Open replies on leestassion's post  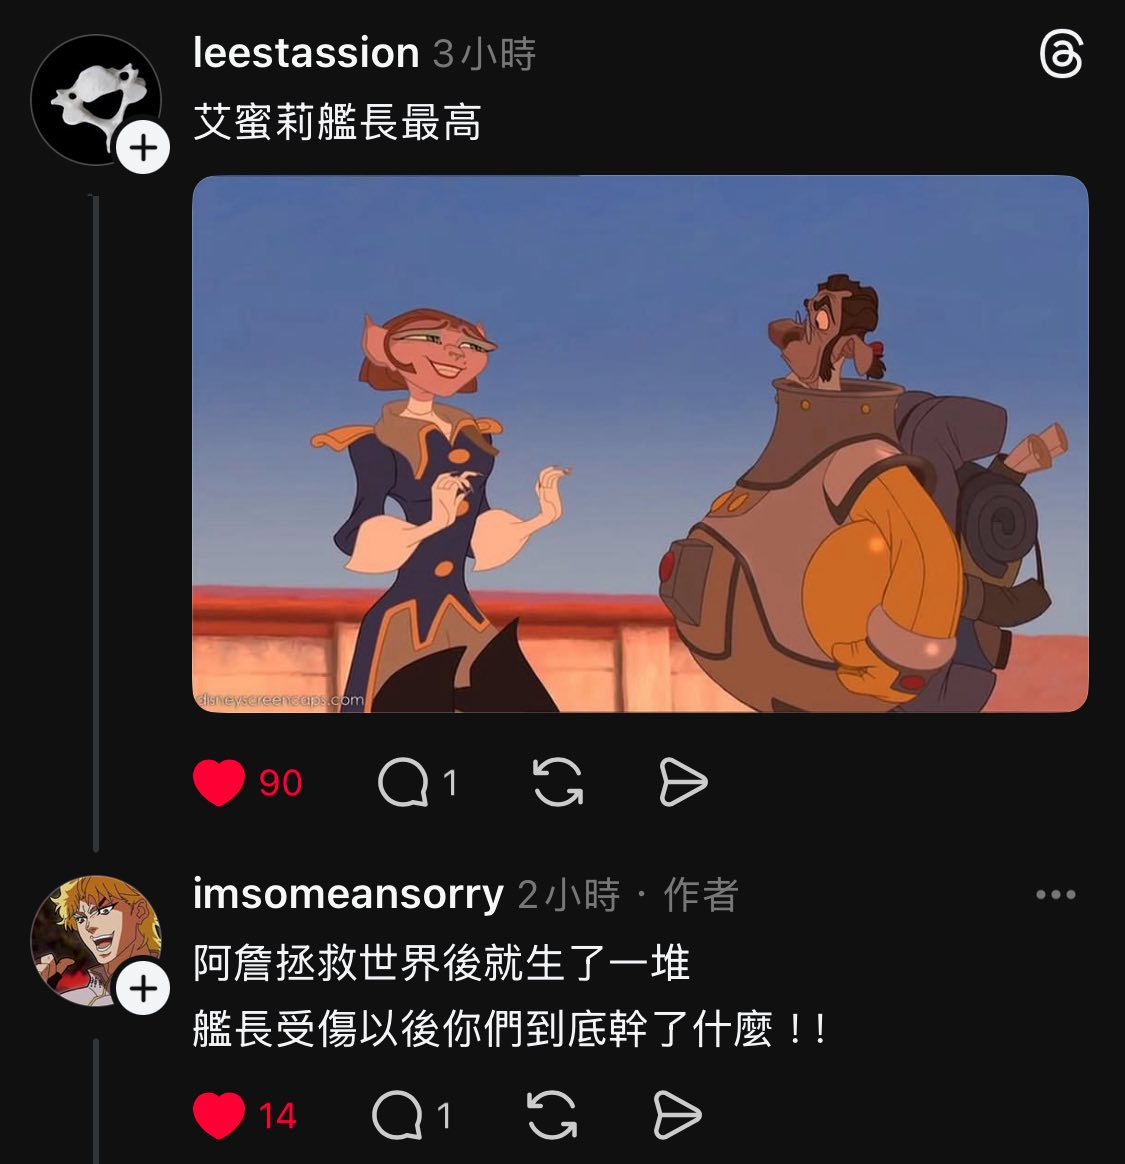[x=403, y=783]
